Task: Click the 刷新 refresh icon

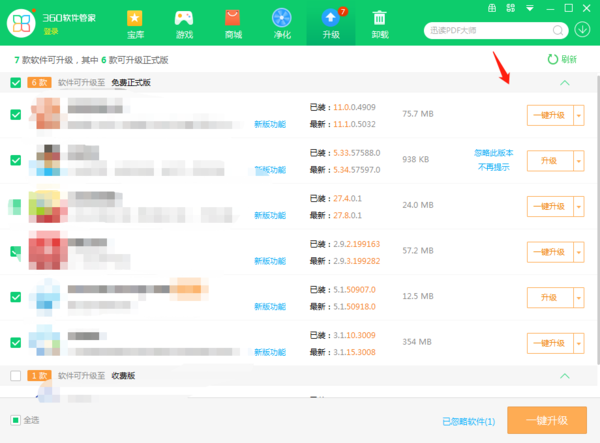Action: (552, 59)
